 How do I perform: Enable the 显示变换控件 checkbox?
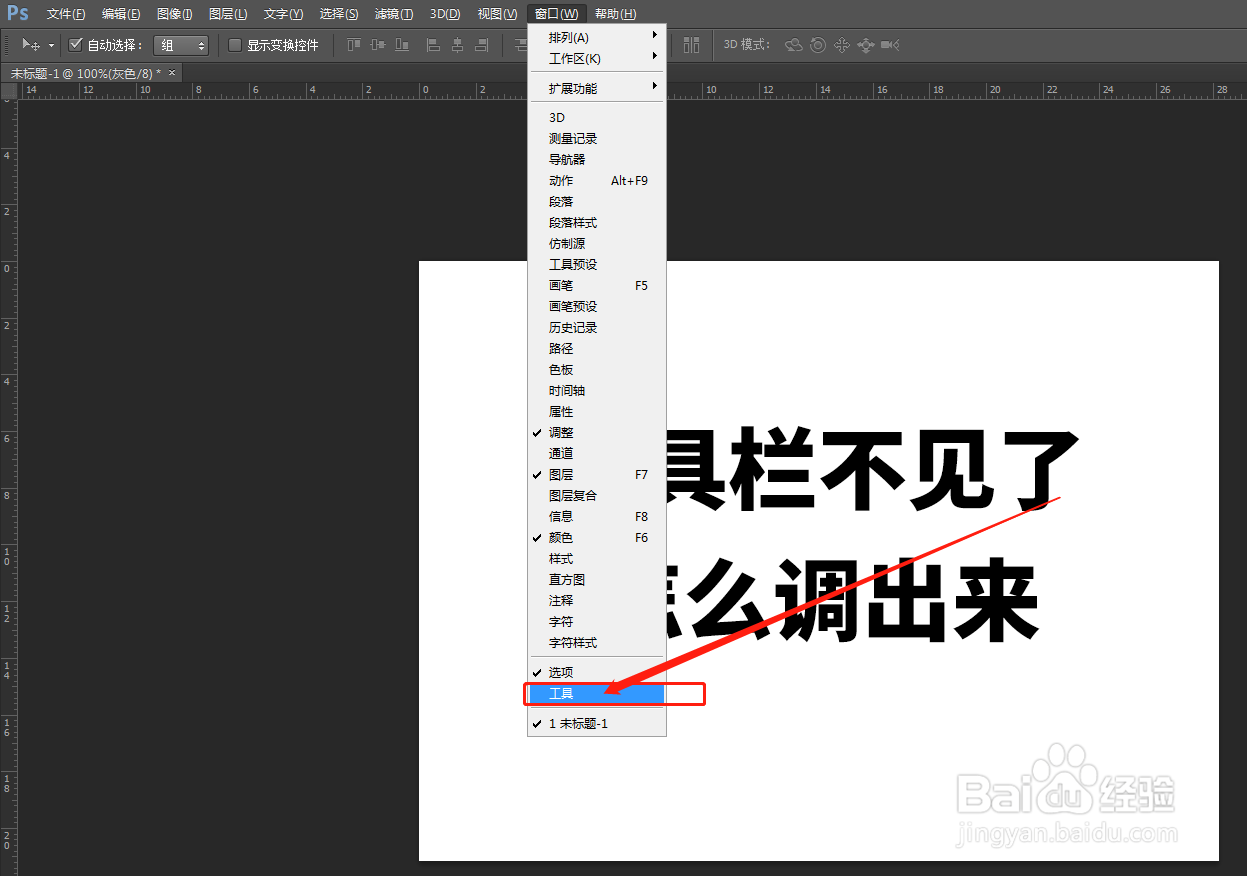click(x=235, y=45)
